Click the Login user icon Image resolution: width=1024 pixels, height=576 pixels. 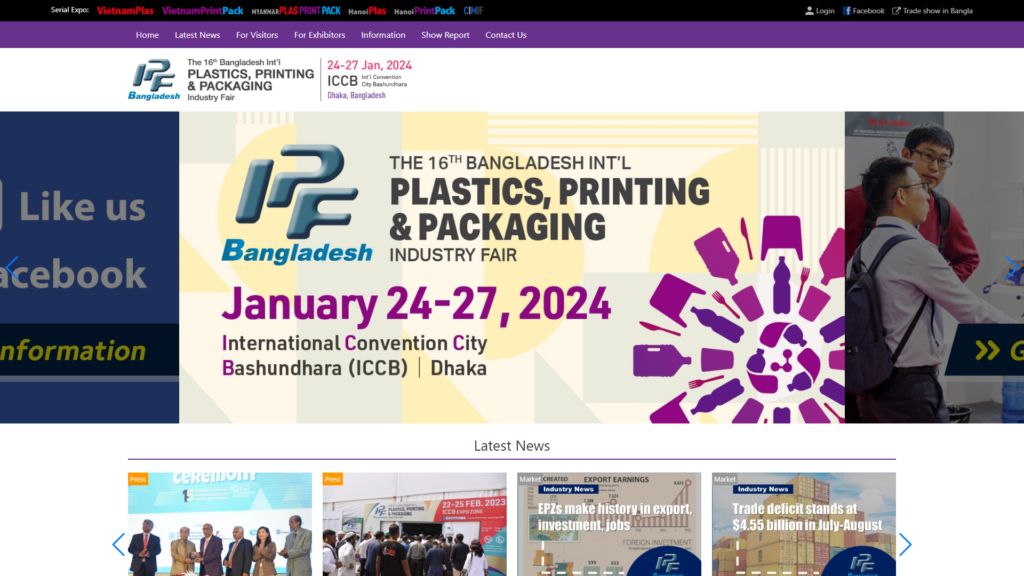pos(809,10)
